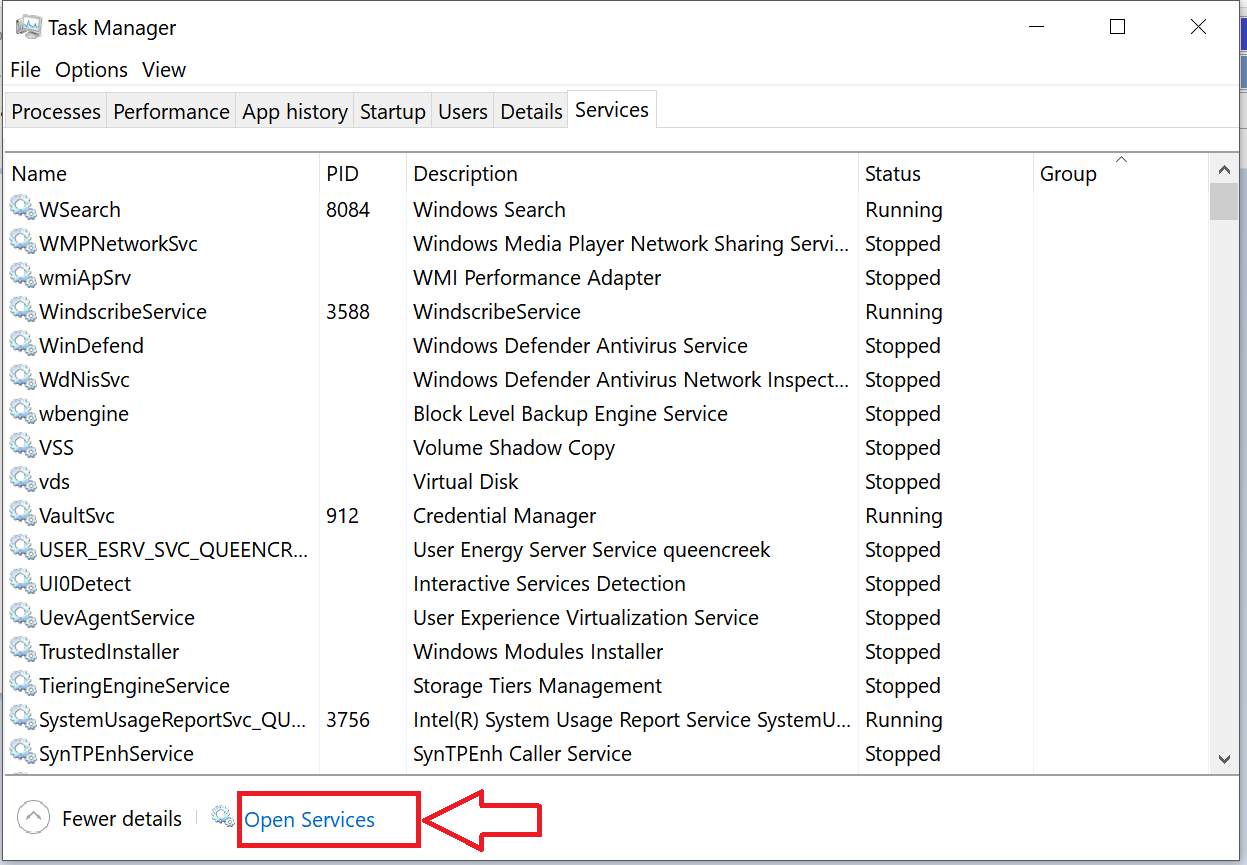1247x865 pixels.
Task: Click the Task Manager title bar icon
Action: pos(28,27)
